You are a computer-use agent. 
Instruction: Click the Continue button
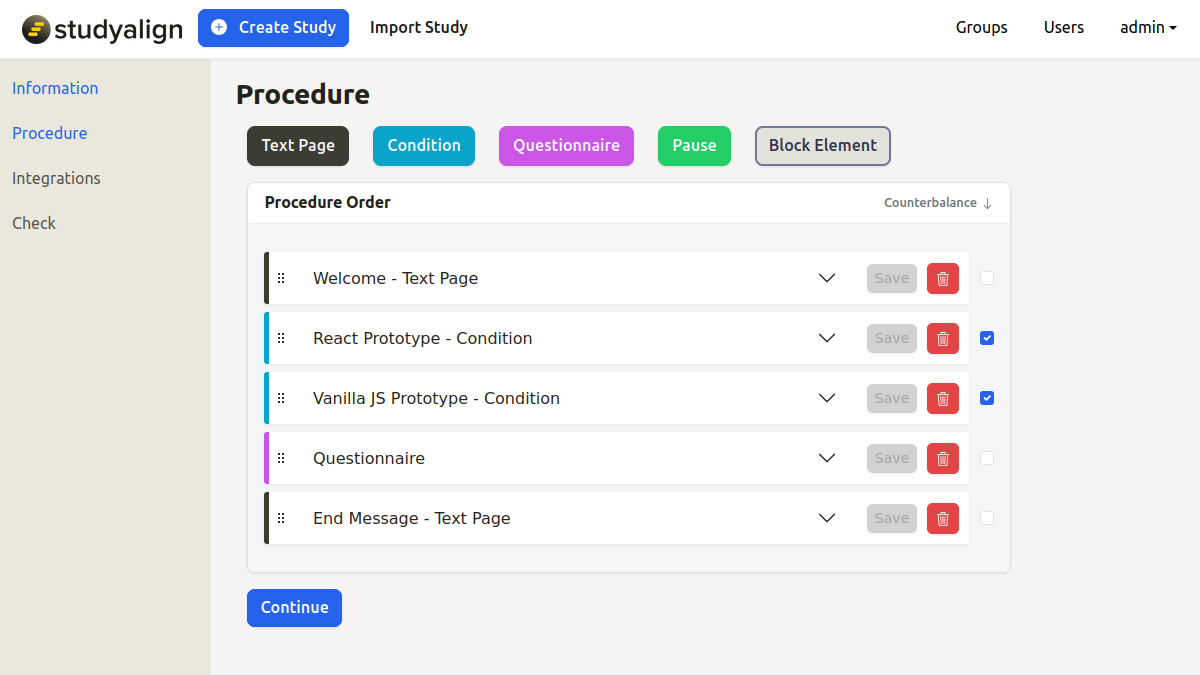pyautogui.click(x=294, y=608)
